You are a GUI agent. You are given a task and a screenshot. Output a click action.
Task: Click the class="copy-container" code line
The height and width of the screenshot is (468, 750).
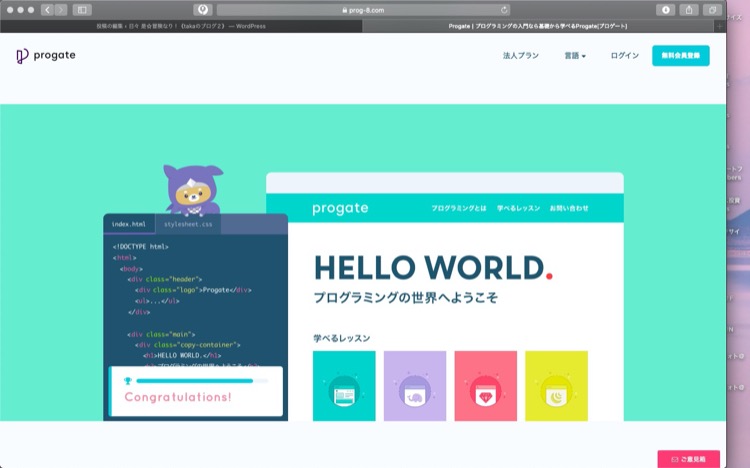tap(188, 345)
